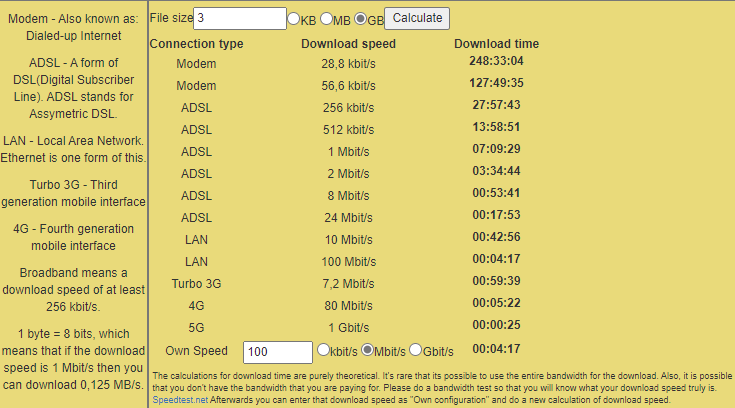Click the Download speed column header
Screen dimensions: 735x408
click(348, 44)
